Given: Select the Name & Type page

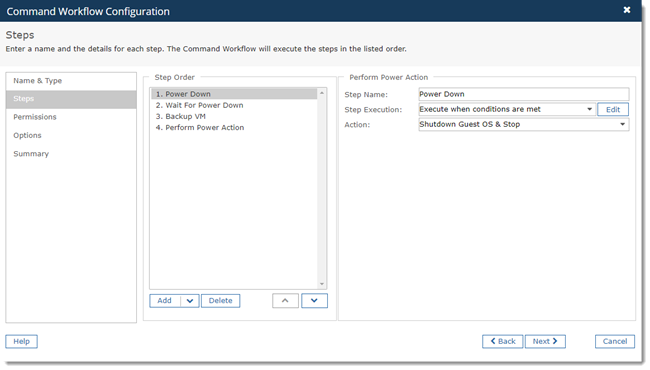Looking at the screenshot, I should point(71,81).
